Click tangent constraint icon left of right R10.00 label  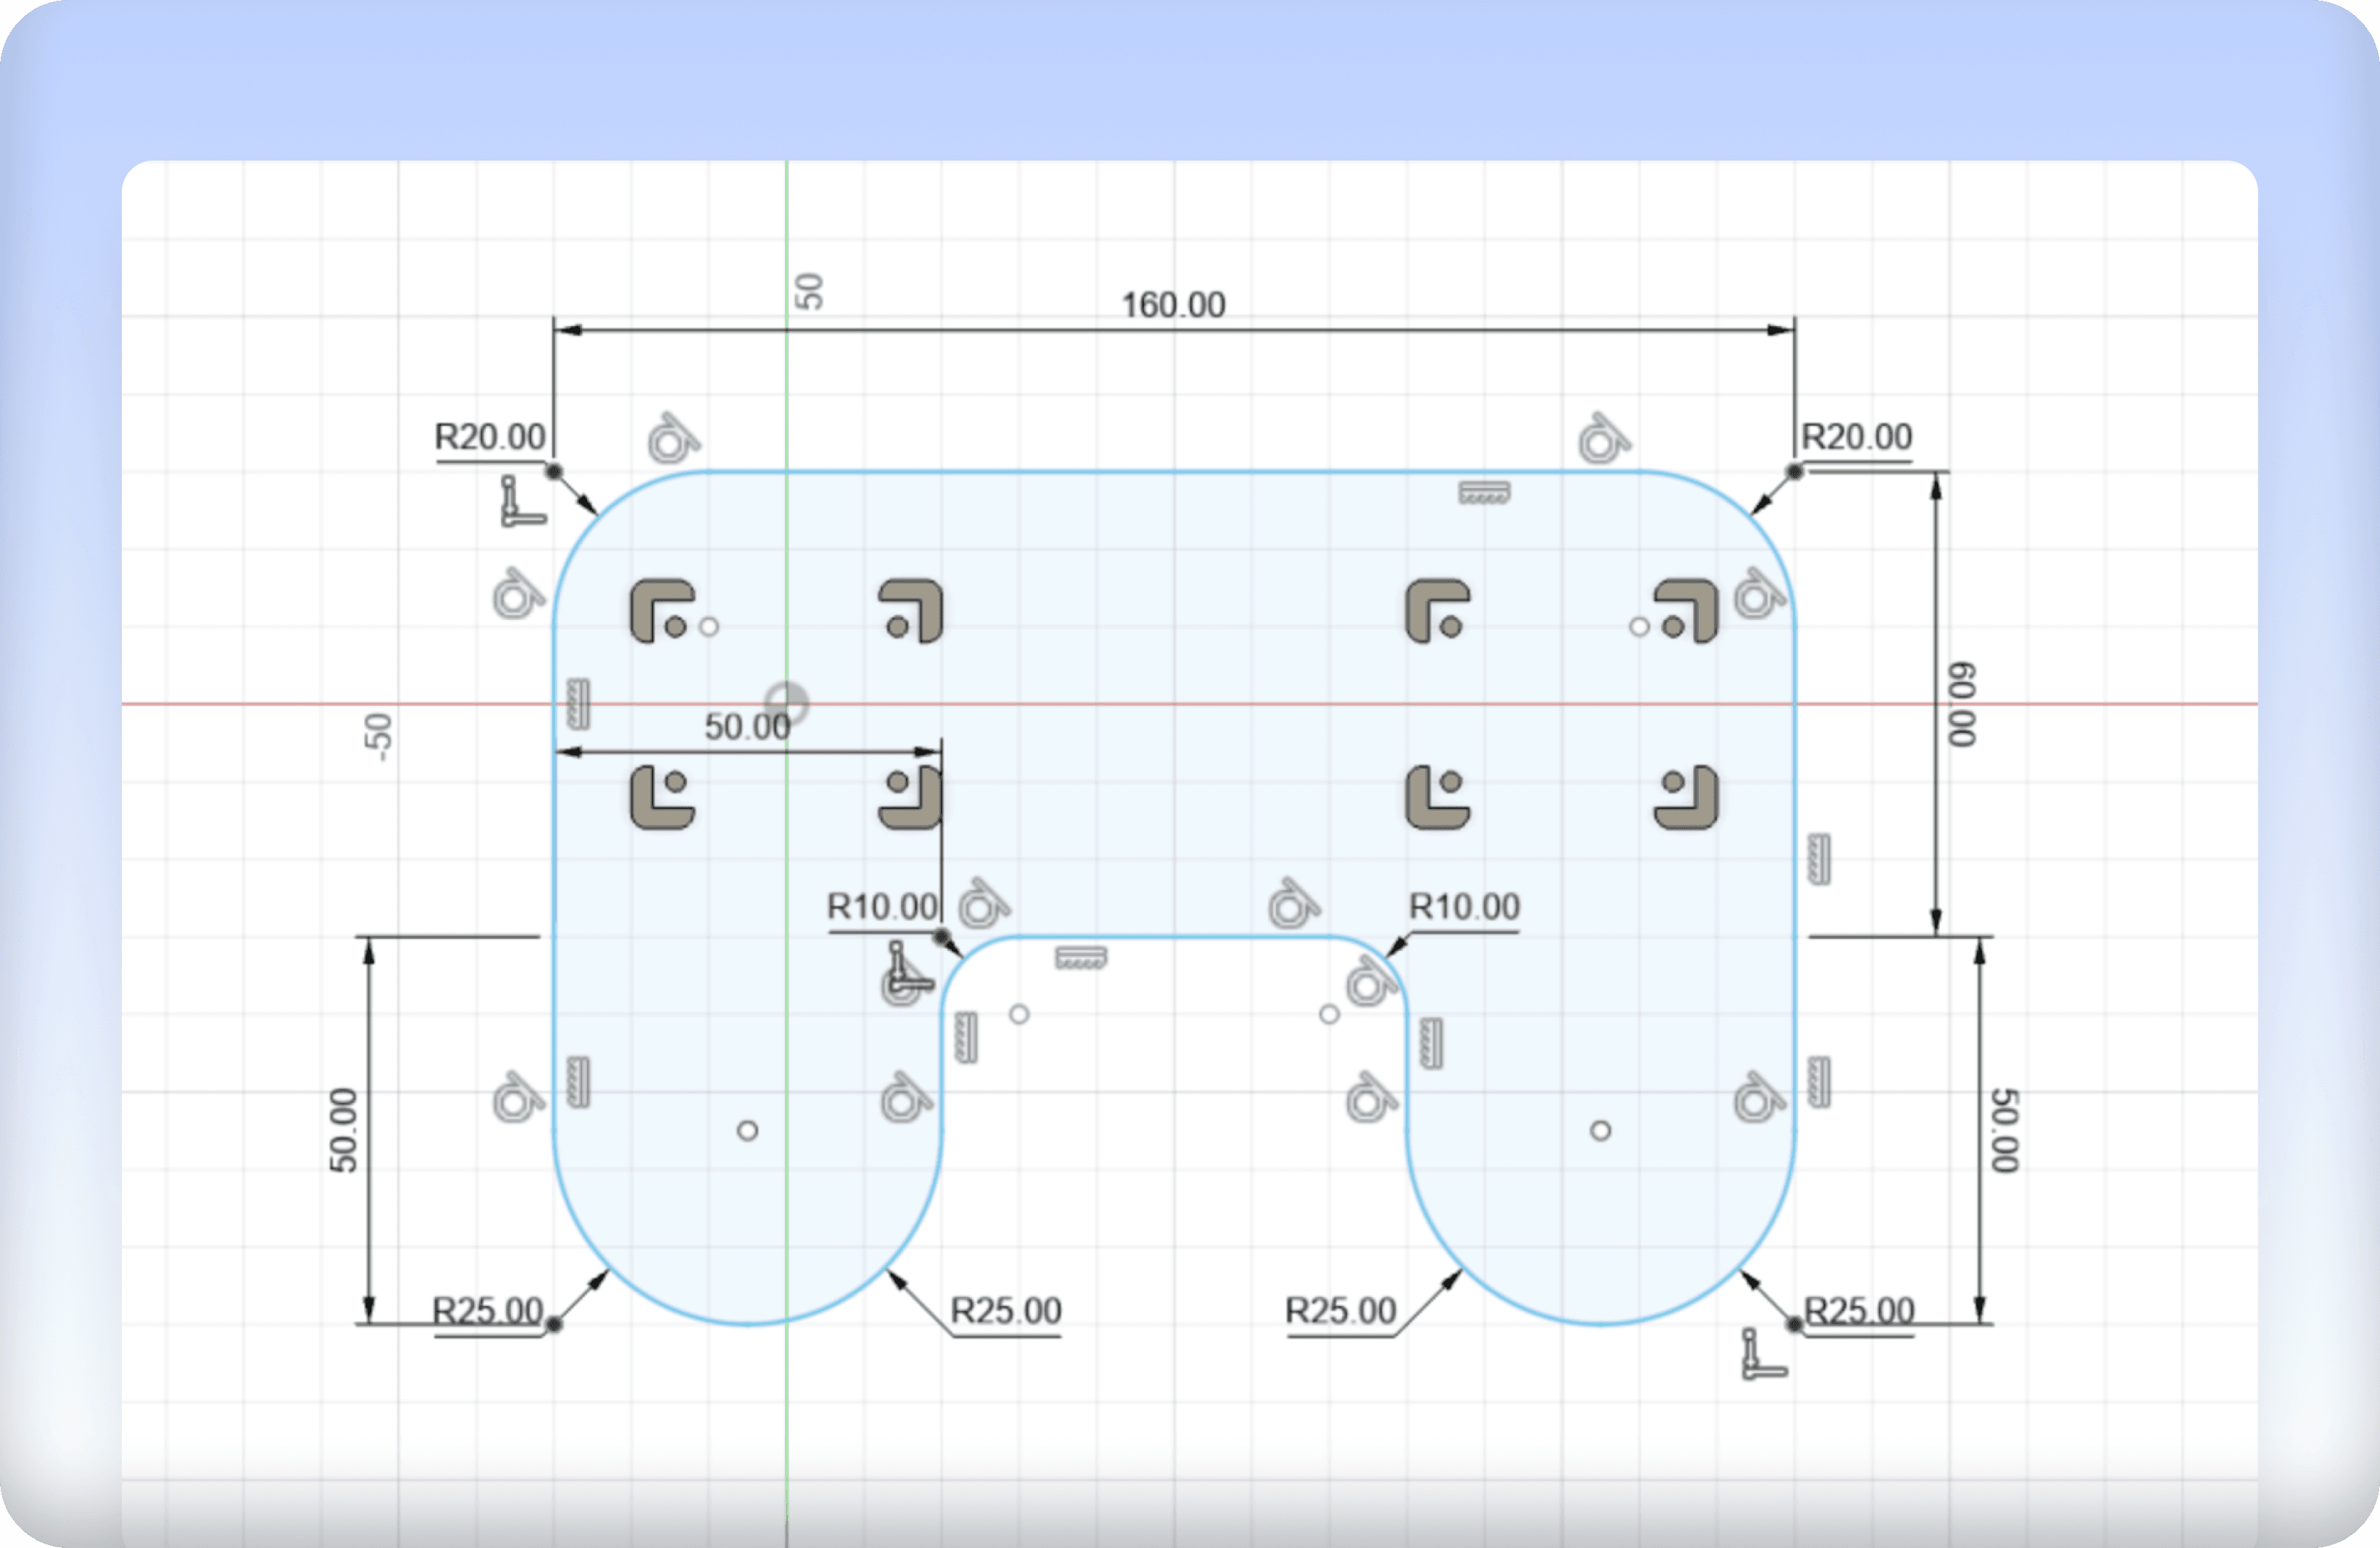pyautogui.click(x=1293, y=904)
